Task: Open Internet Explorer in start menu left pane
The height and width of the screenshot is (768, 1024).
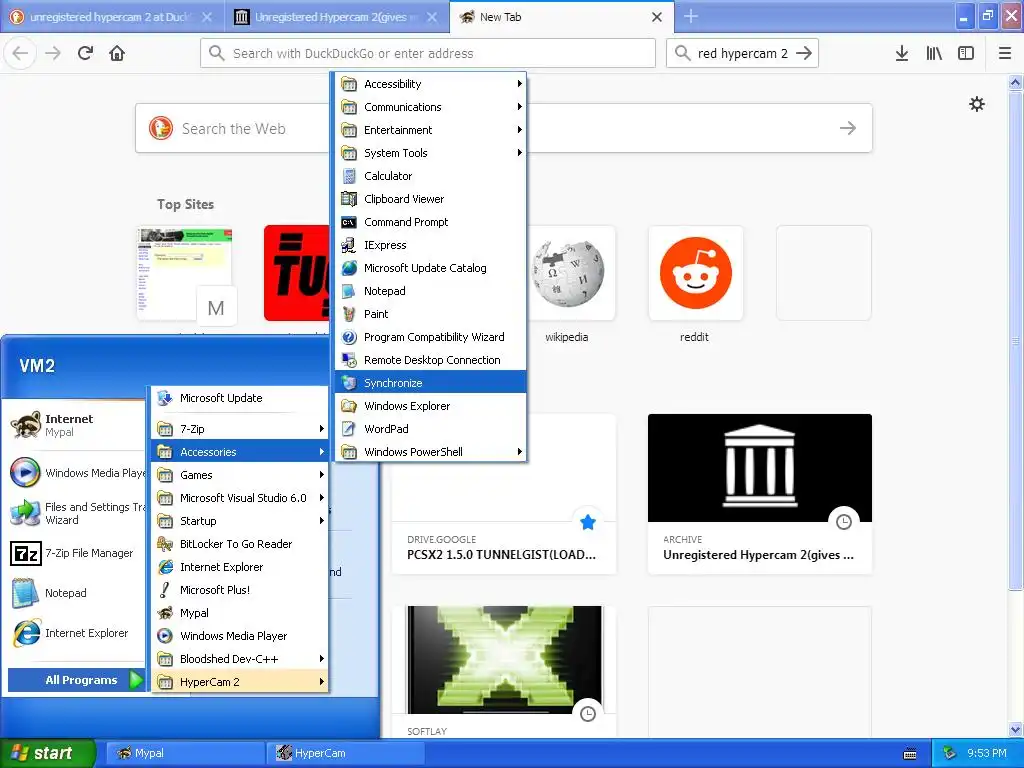Action: pyautogui.click(x=76, y=633)
